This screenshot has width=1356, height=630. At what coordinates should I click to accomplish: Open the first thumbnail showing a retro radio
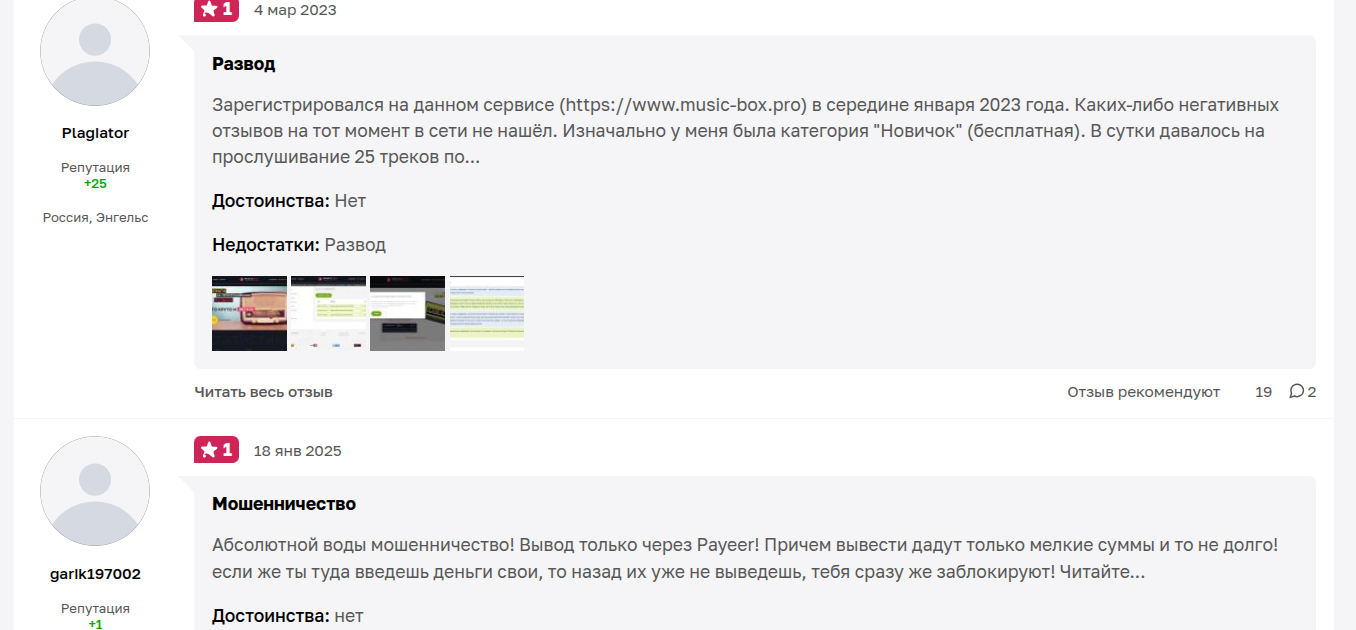click(249, 313)
